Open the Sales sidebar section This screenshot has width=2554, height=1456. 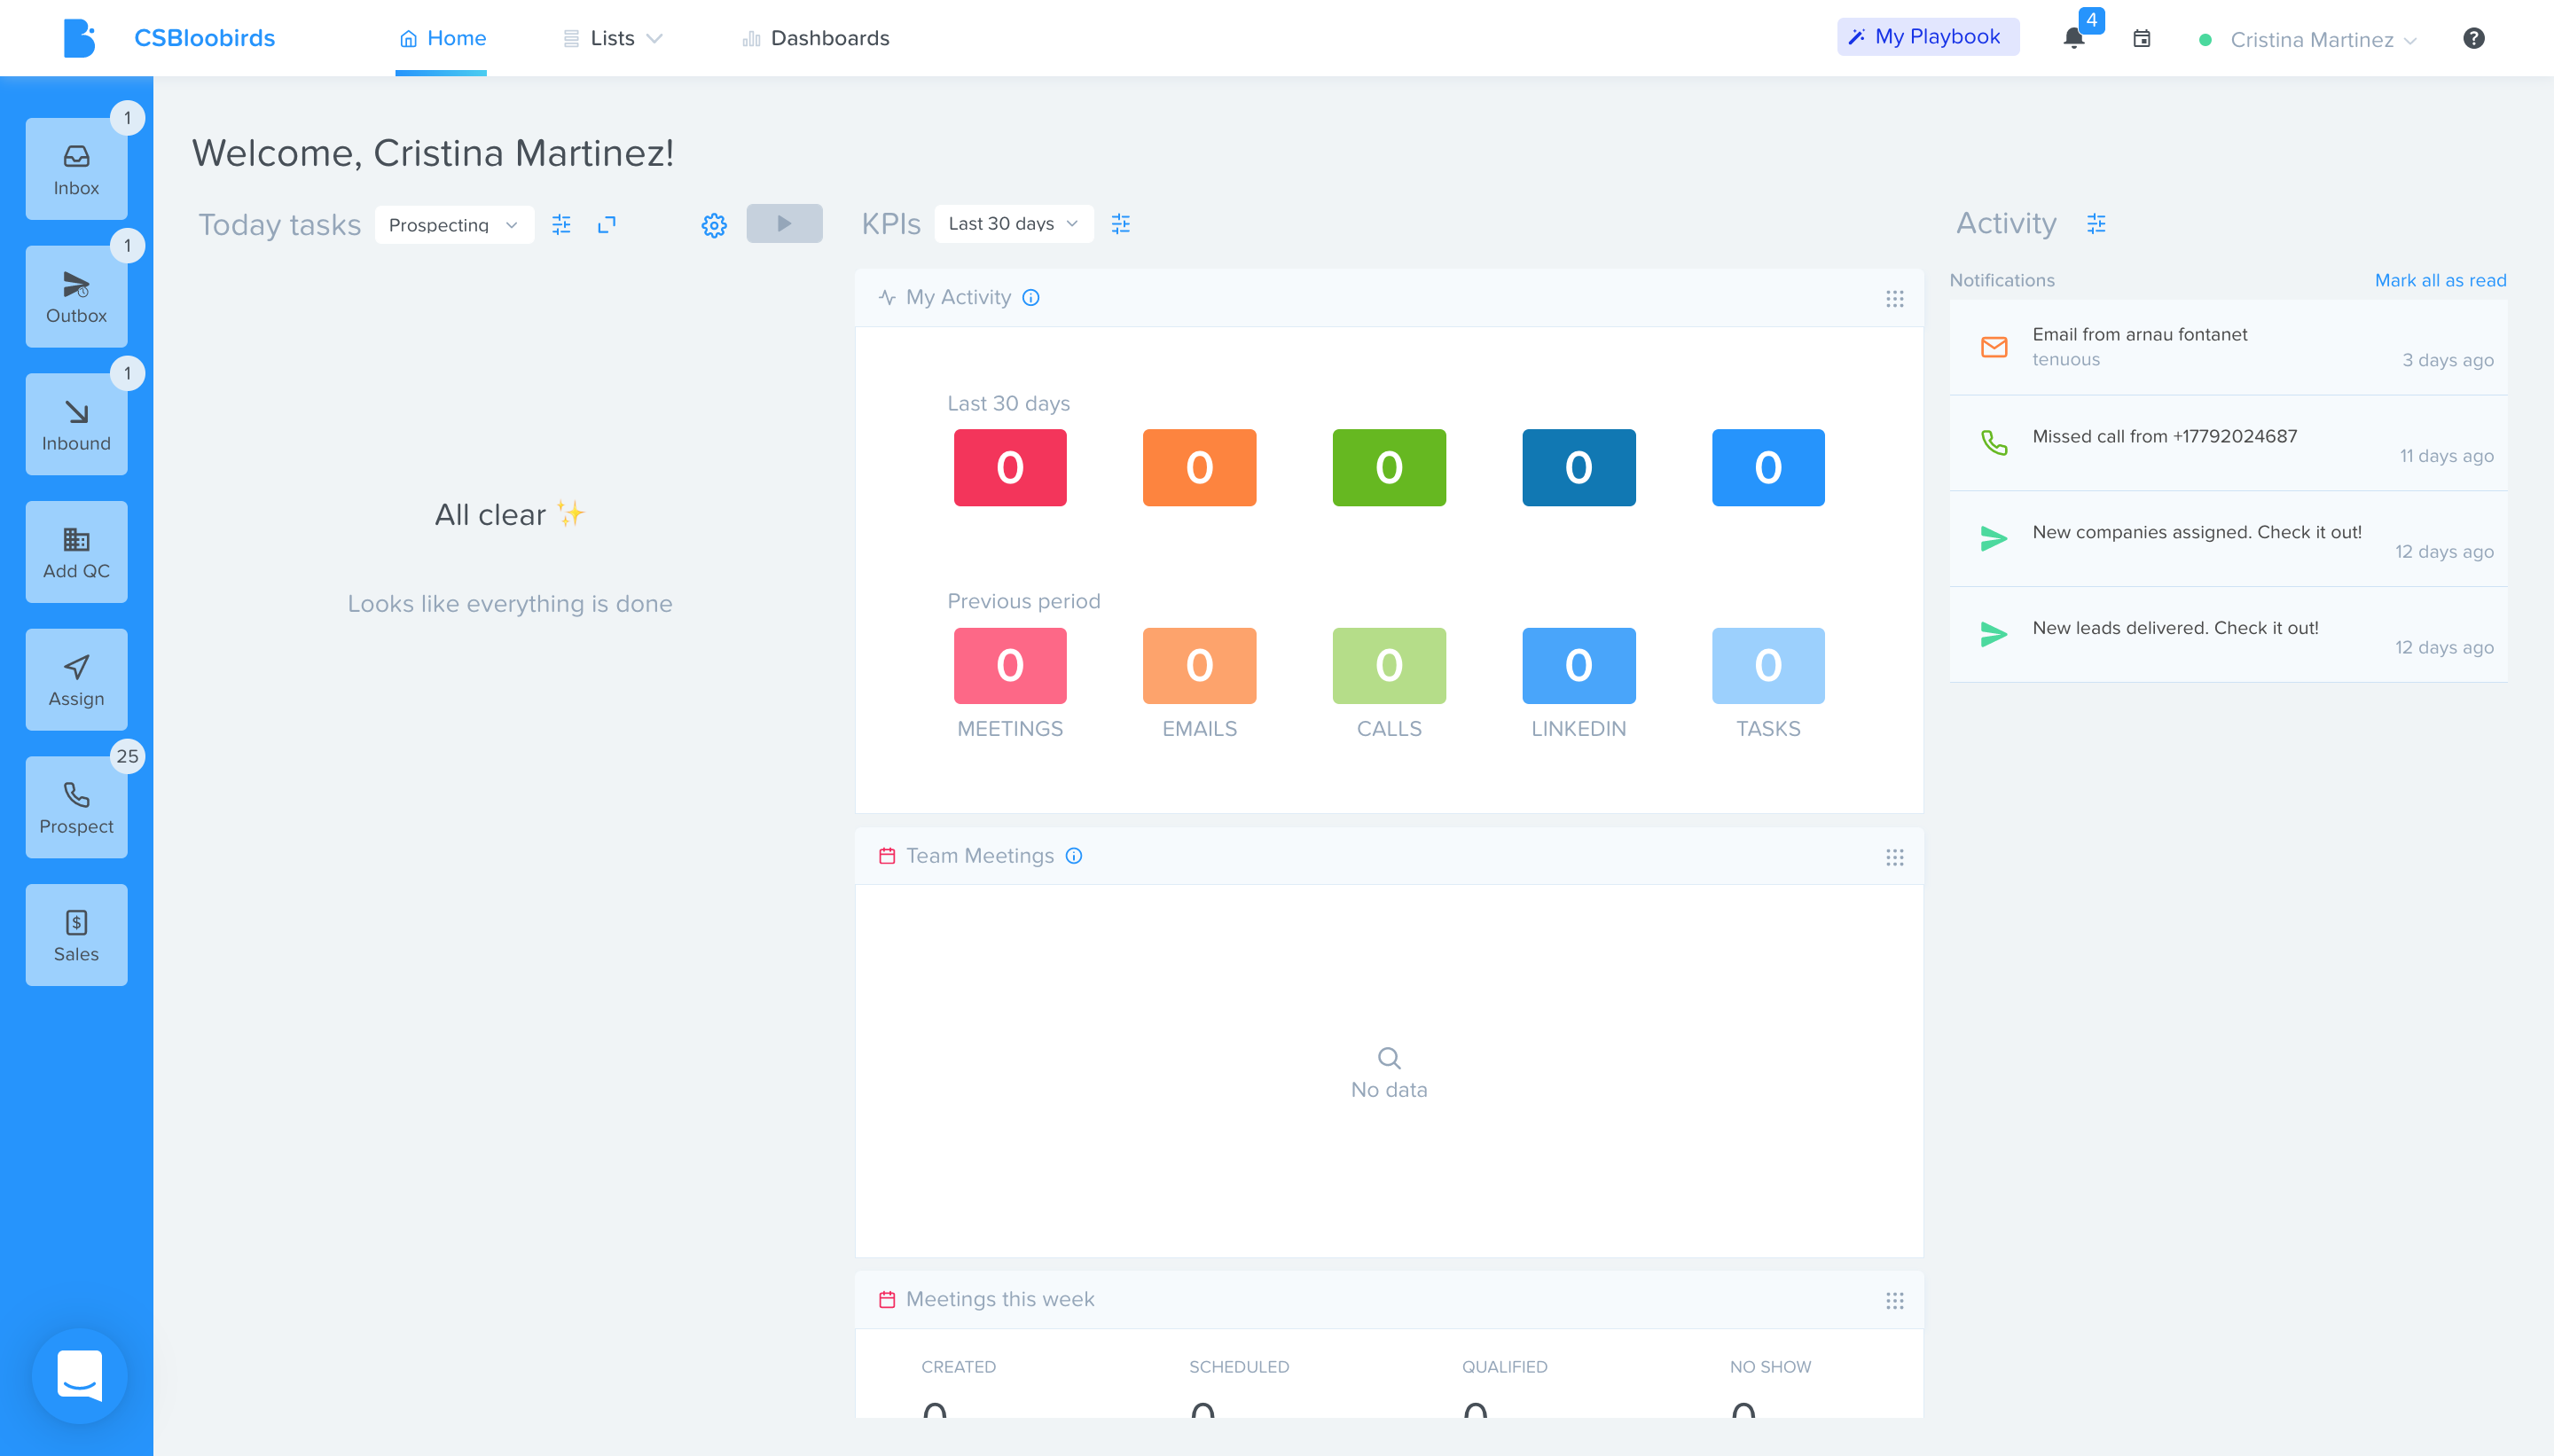(x=76, y=935)
